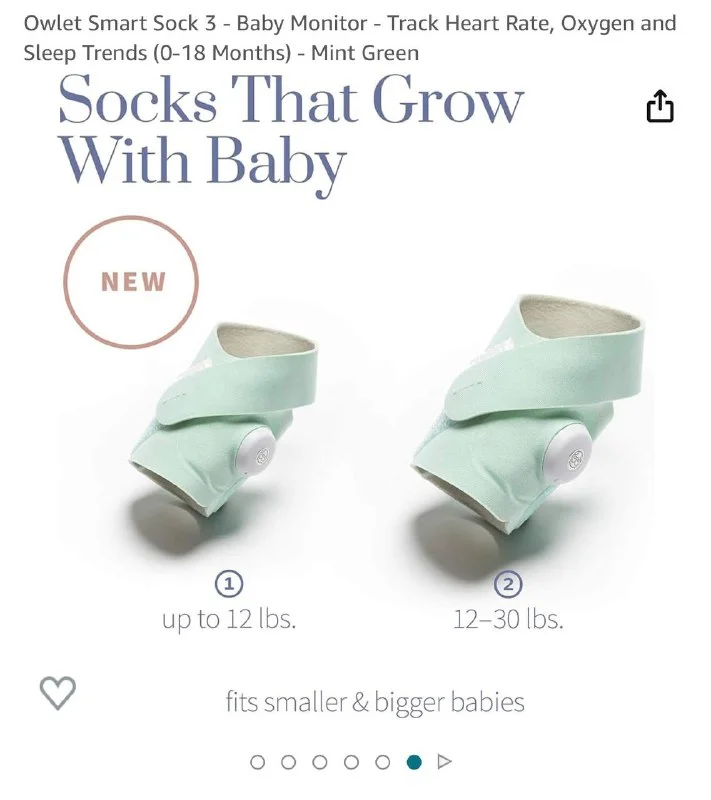Click the circled number 2 marker
Image resolution: width=711 pixels, height=800 pixels.
509,584
